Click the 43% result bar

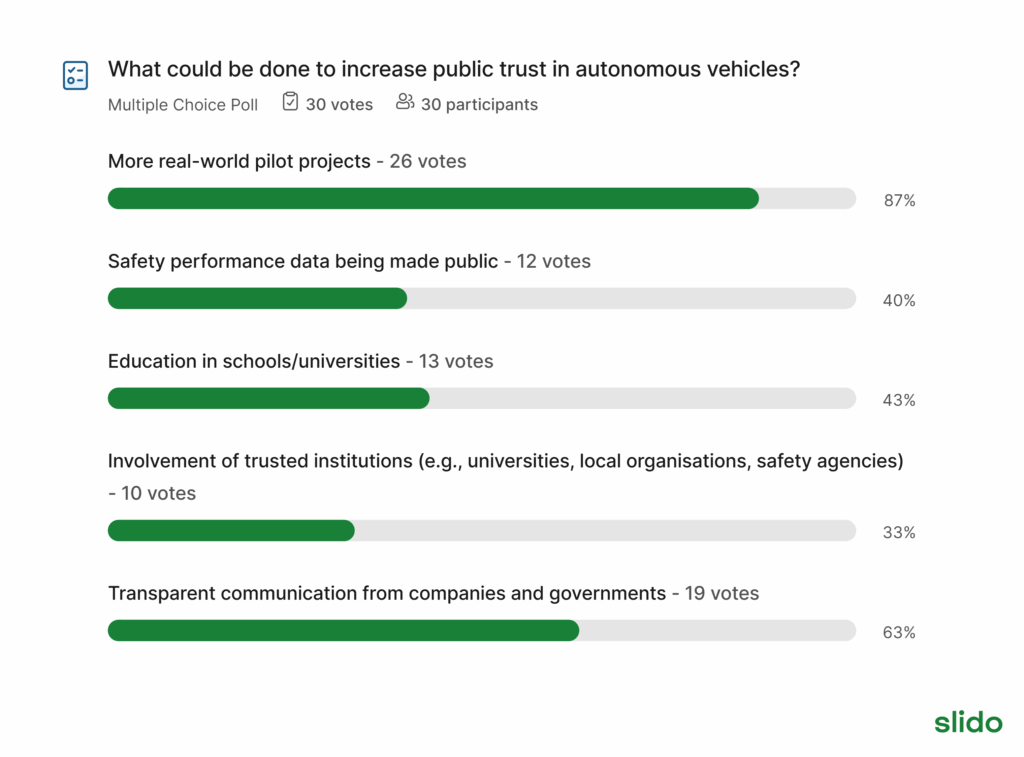[x=481, y=399]
